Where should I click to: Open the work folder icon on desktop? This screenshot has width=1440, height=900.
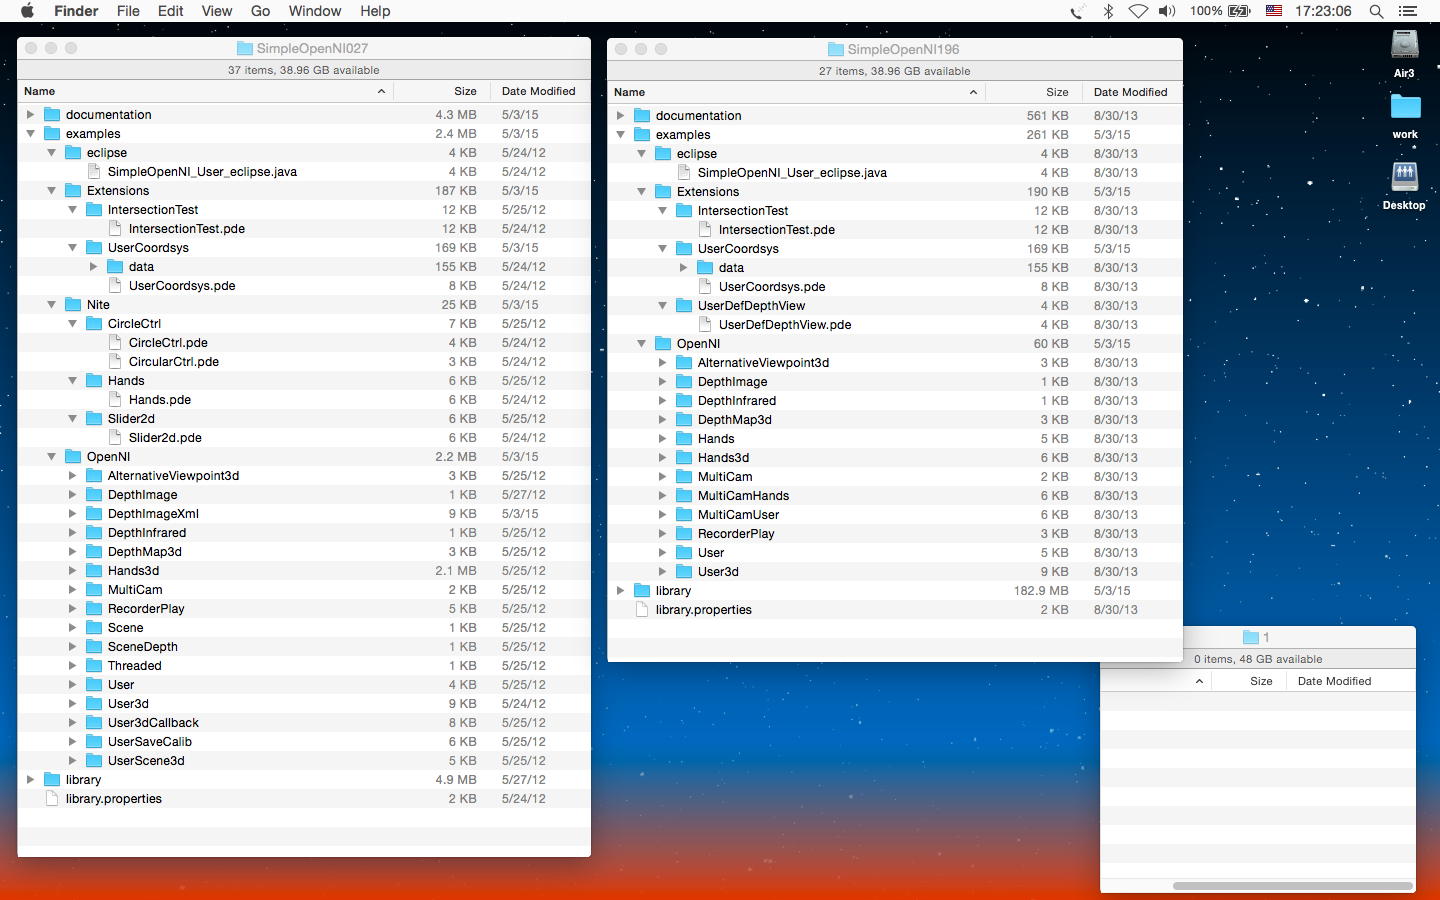1405,107
